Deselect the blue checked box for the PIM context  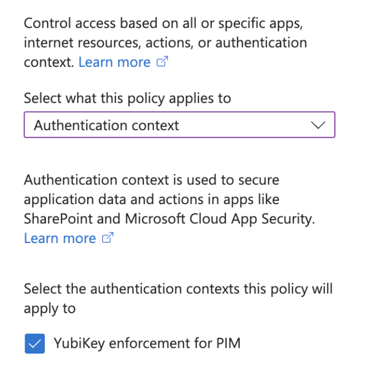coord(35,343)
